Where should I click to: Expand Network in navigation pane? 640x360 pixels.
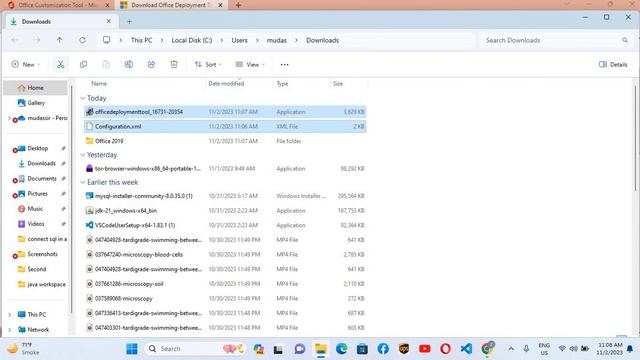click(9, 329)
